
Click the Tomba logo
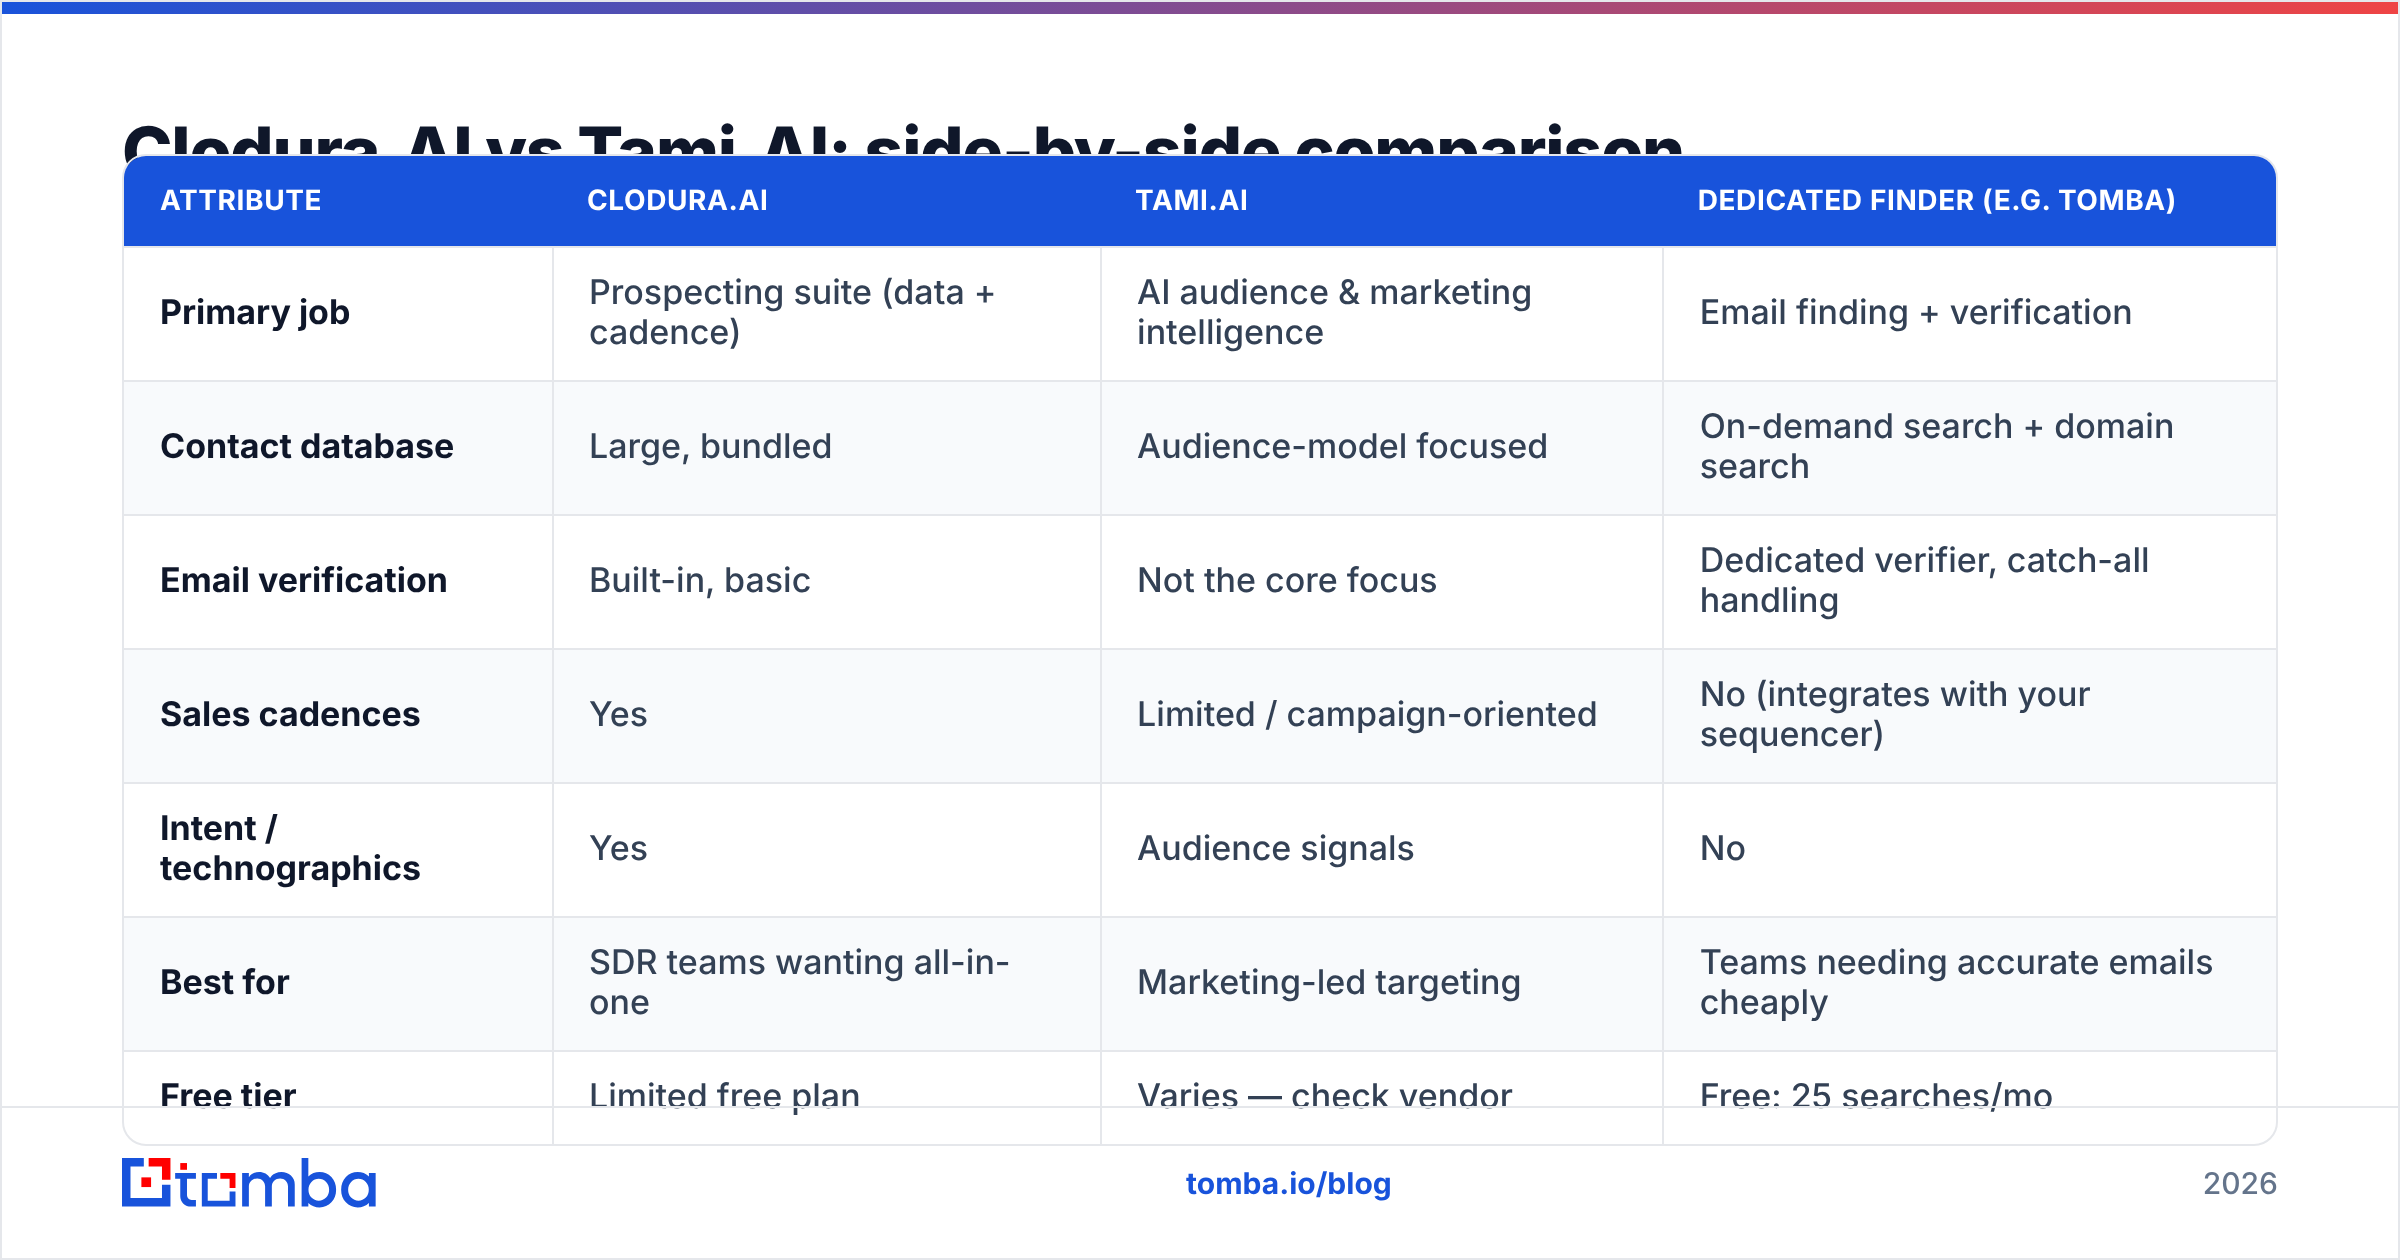click(249, 1183)
